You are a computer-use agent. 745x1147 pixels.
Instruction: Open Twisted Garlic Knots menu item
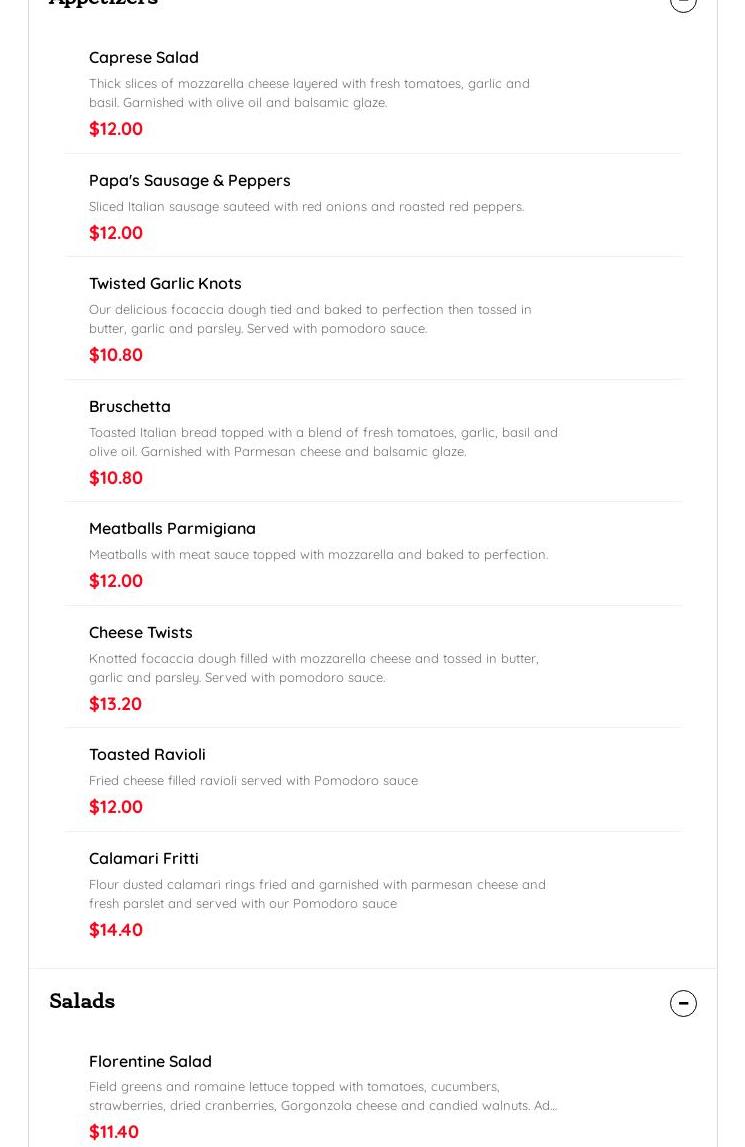[165, 284]
